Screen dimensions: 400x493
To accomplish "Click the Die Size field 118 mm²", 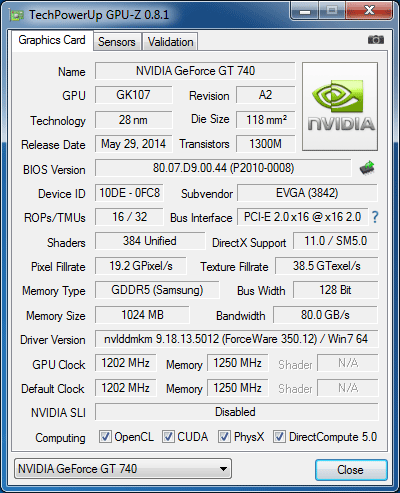I will (x=266, y=120).
